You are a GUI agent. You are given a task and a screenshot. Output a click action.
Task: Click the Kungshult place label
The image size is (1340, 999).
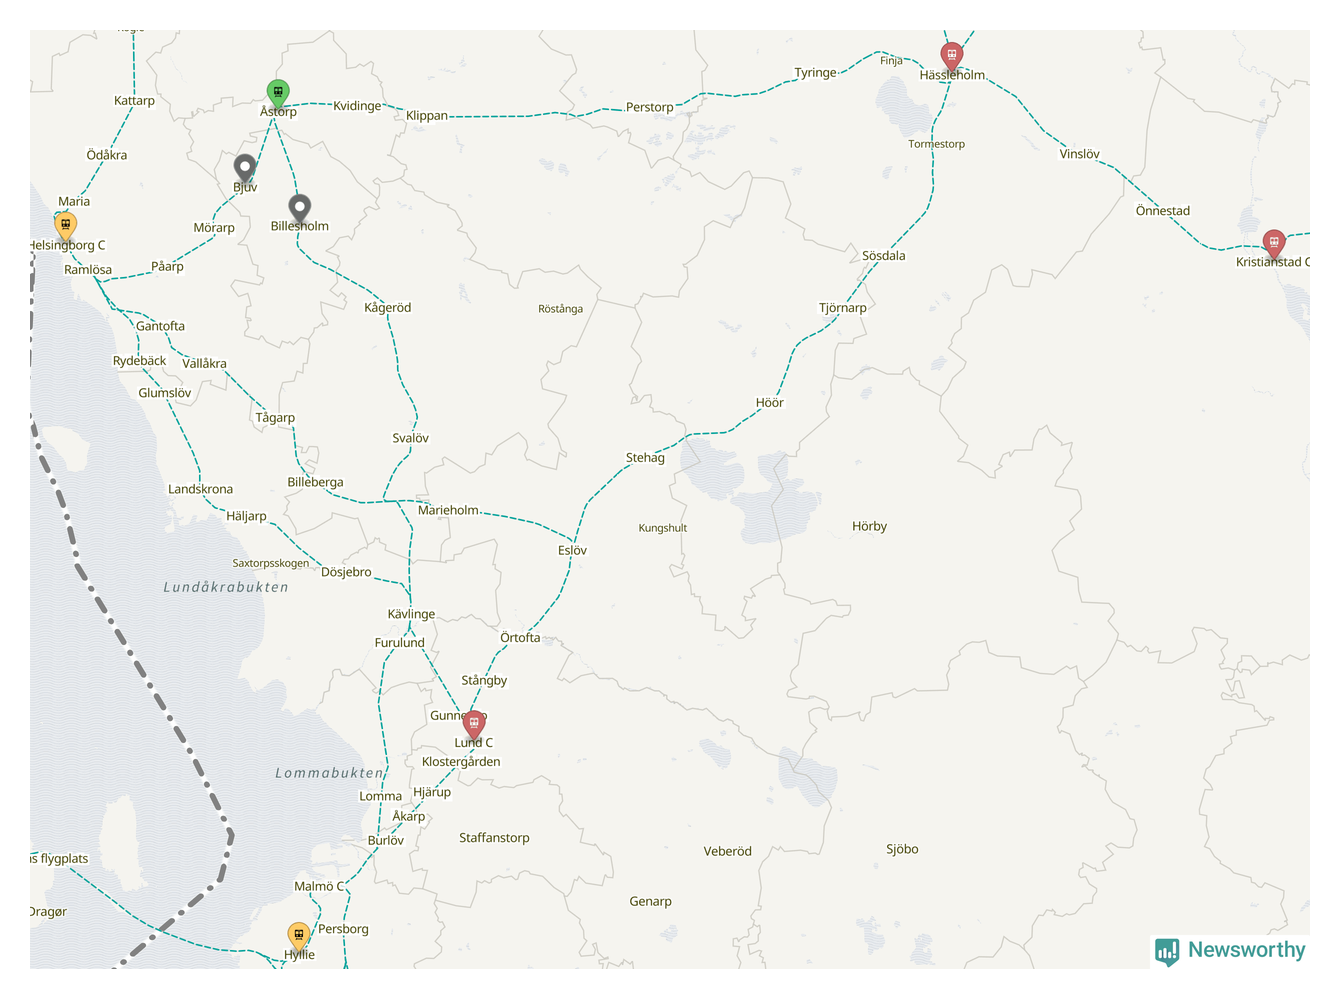663,528
